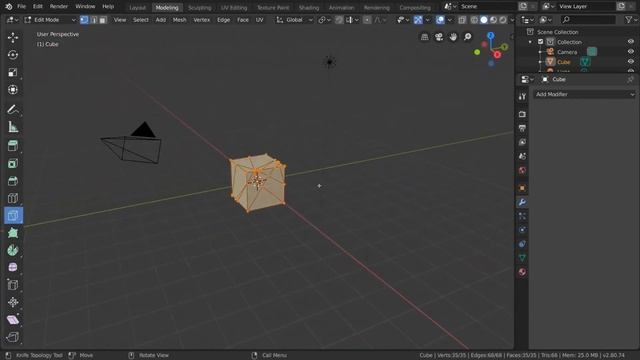Open the outliner filter dropdown

point(631,20)
